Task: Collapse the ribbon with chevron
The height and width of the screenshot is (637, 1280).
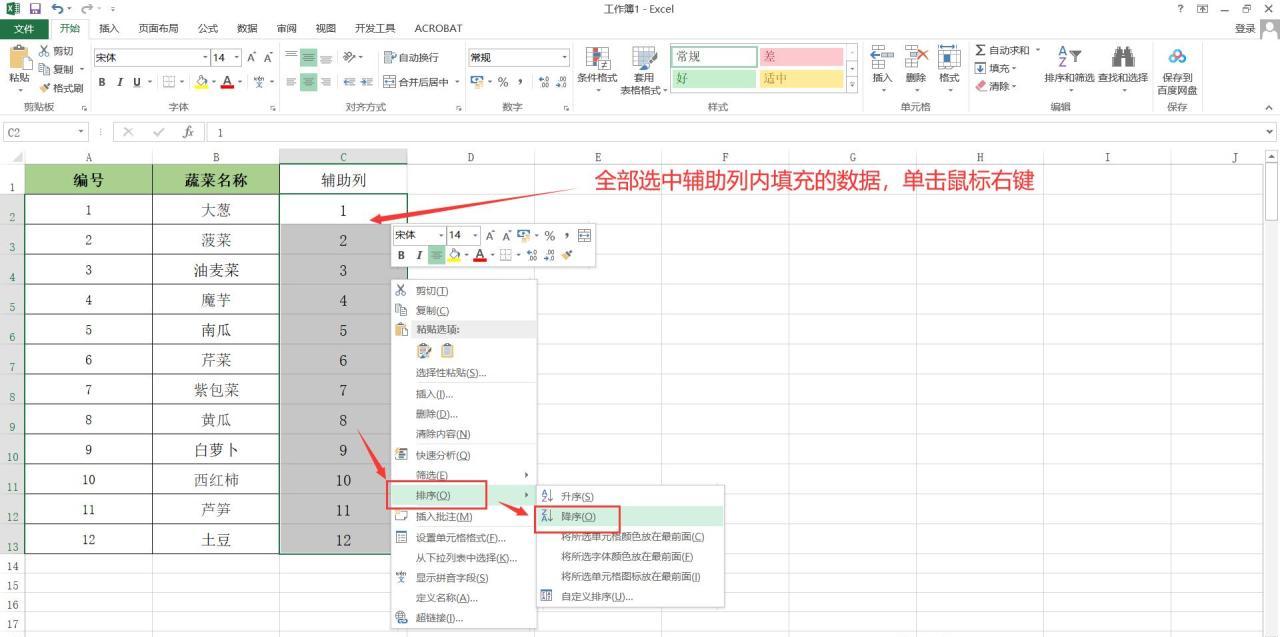Action: click(x=1270, y=108)
